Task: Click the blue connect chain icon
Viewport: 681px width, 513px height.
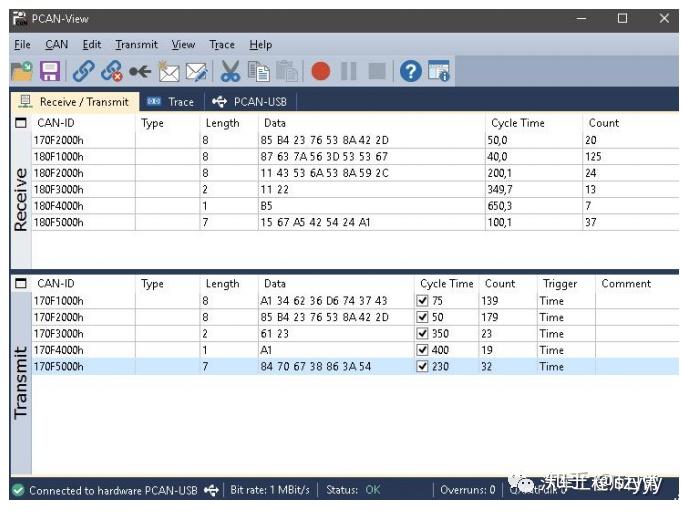Action: pos(83,71)
